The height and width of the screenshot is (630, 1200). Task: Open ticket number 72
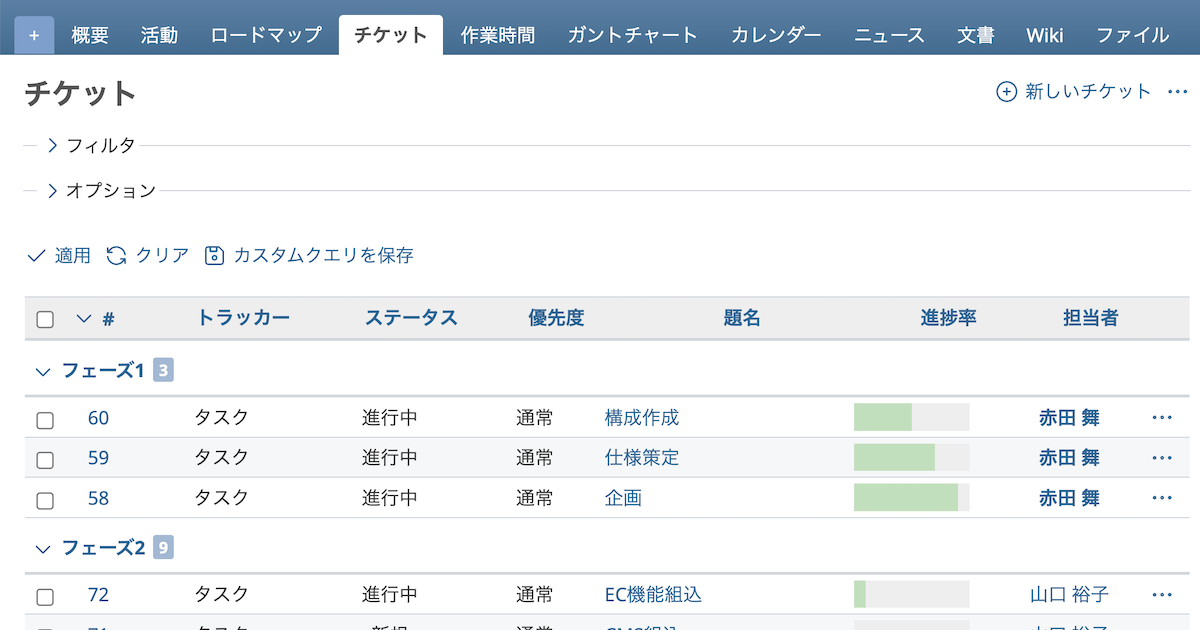click(98, 595)
